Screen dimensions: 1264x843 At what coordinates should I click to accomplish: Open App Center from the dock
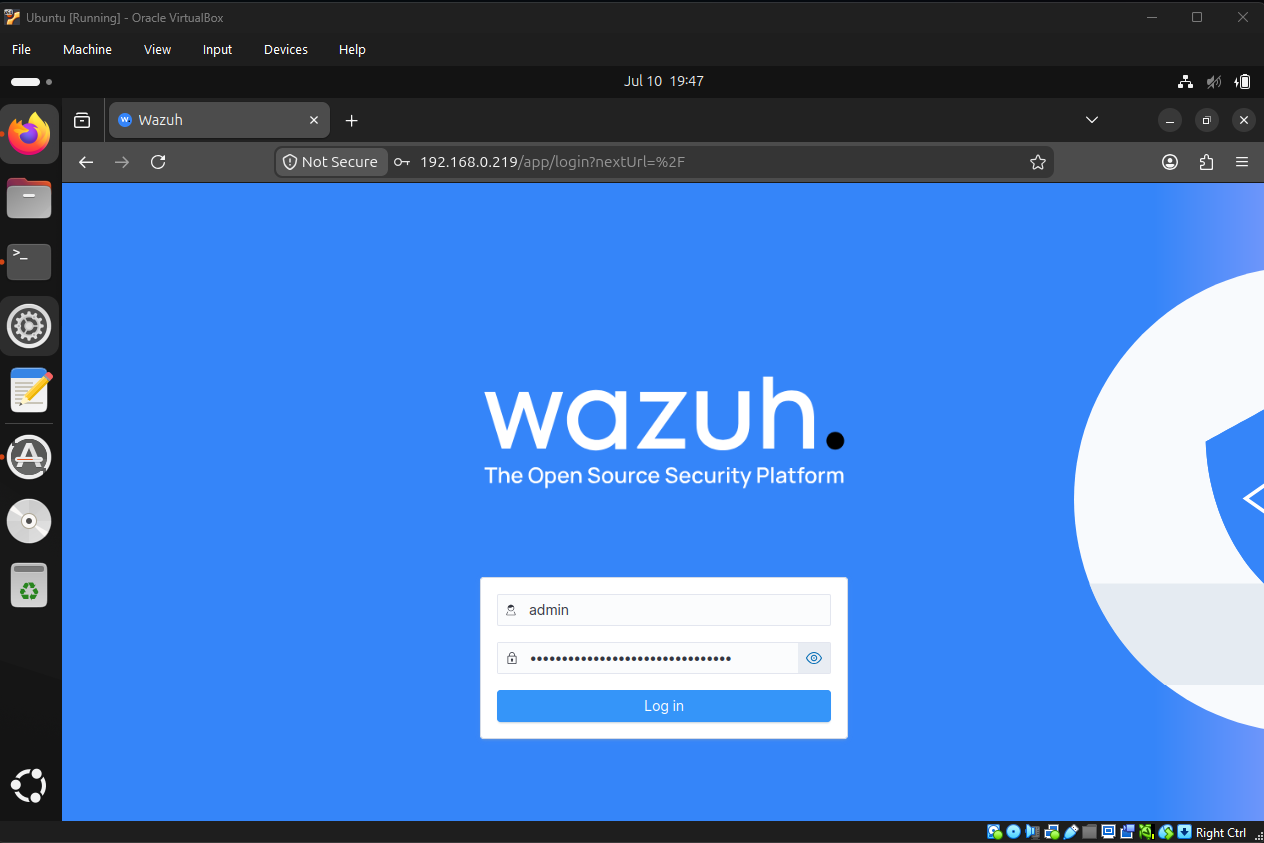(x=29, y=456)
